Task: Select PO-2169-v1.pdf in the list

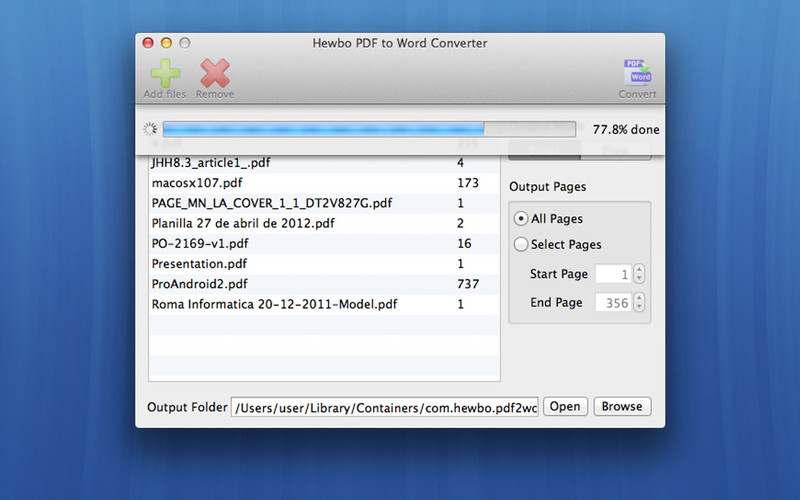Action: (324, 243)
